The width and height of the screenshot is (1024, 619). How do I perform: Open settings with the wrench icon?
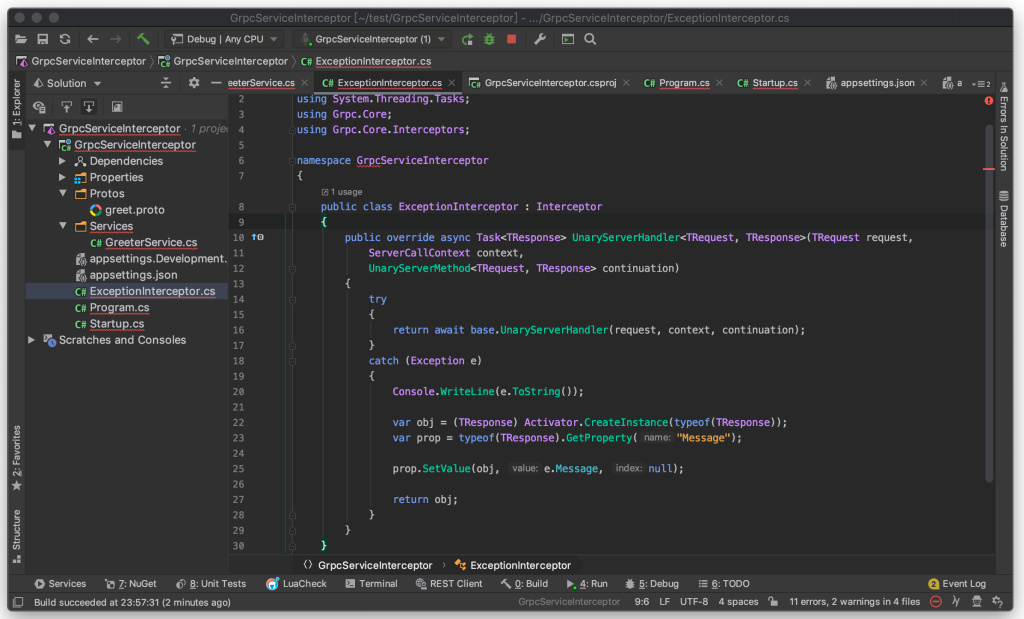point(539,39)
